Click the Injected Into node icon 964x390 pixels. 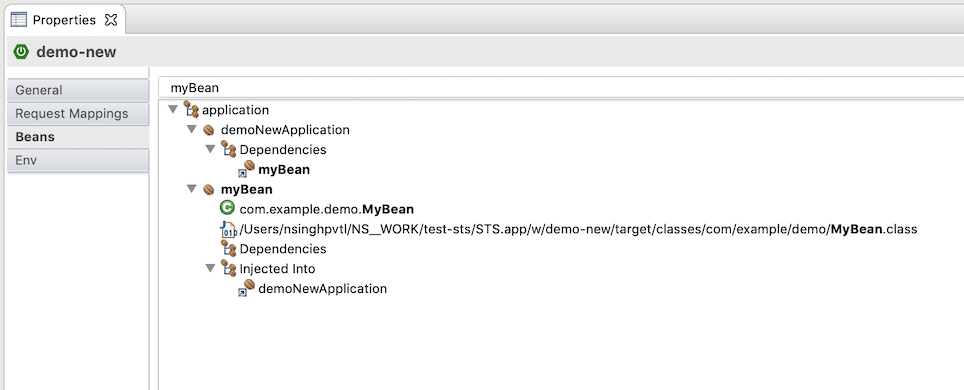pos(229,268)
